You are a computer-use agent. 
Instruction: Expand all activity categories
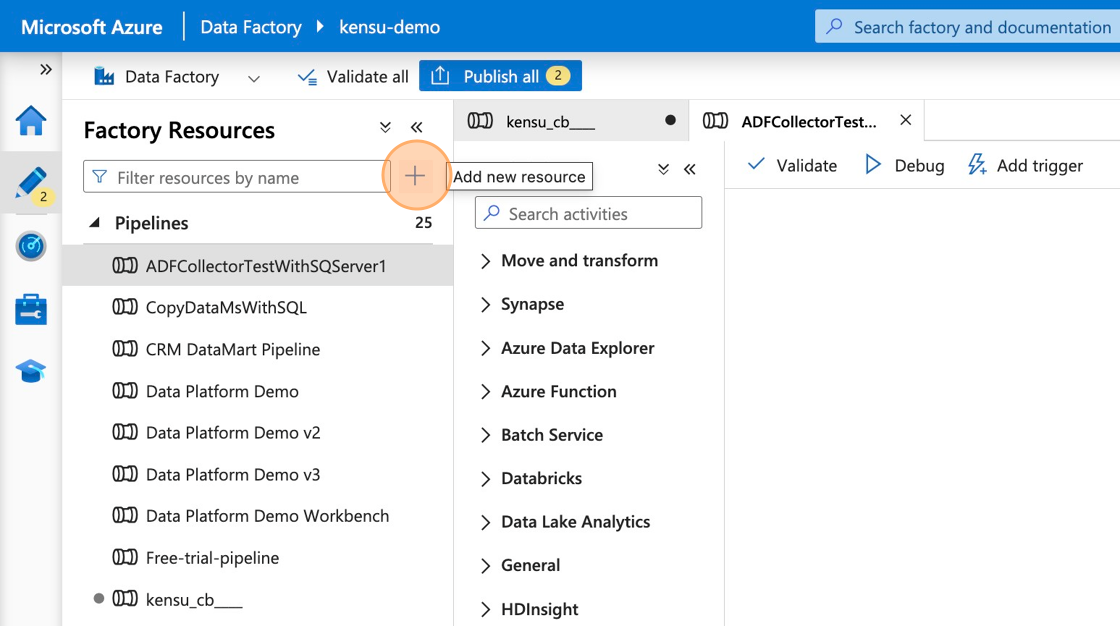664,169
